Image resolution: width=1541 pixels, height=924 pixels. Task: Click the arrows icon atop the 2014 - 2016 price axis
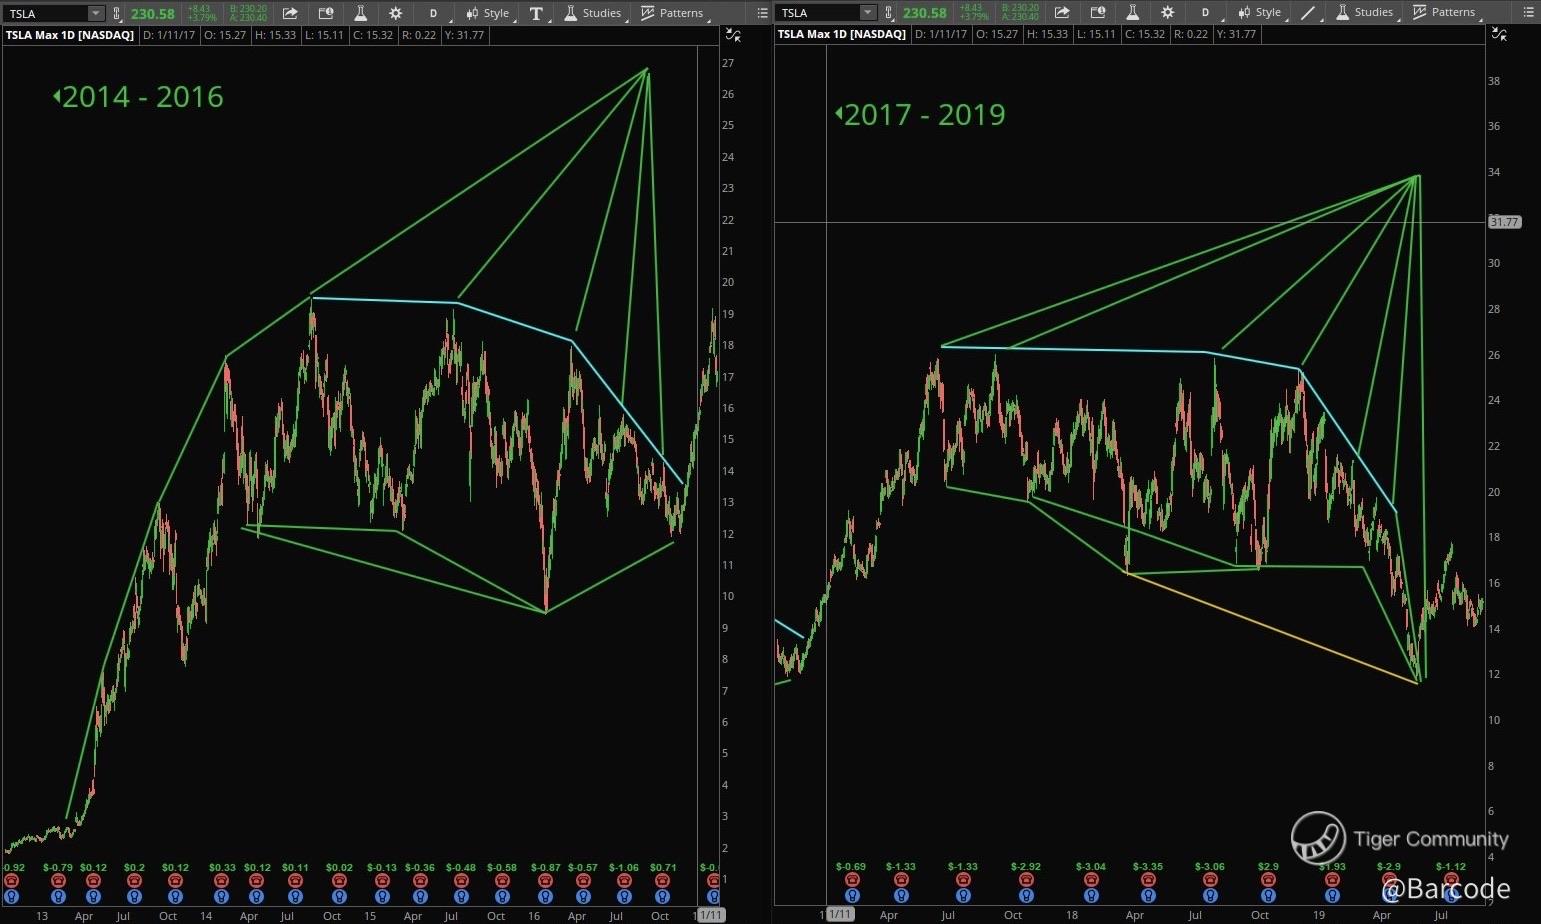pyautogui.click(x=733, y=35)
